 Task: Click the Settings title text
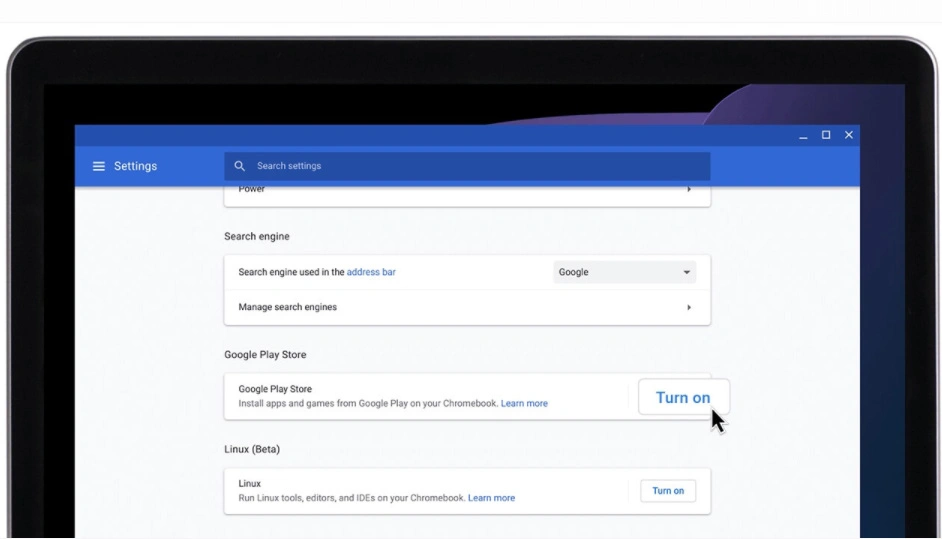(x=135, y=166)
